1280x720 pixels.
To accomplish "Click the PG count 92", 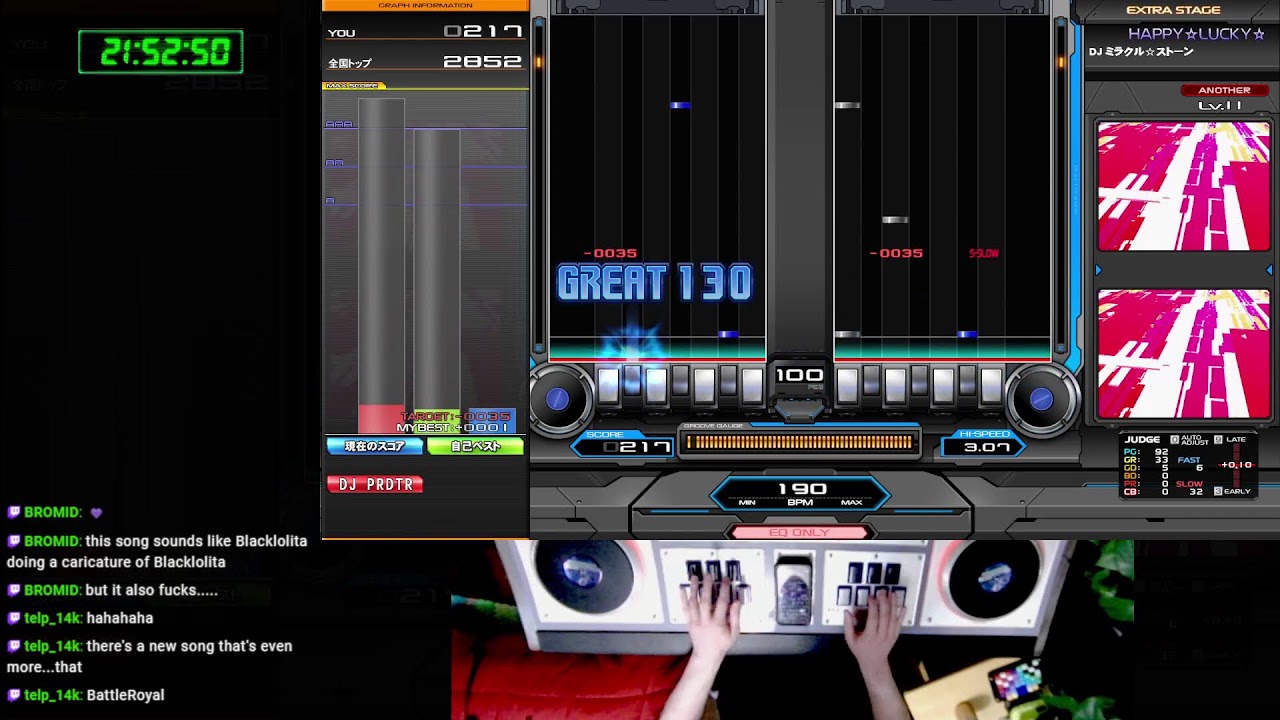I will coord(1161,452).
